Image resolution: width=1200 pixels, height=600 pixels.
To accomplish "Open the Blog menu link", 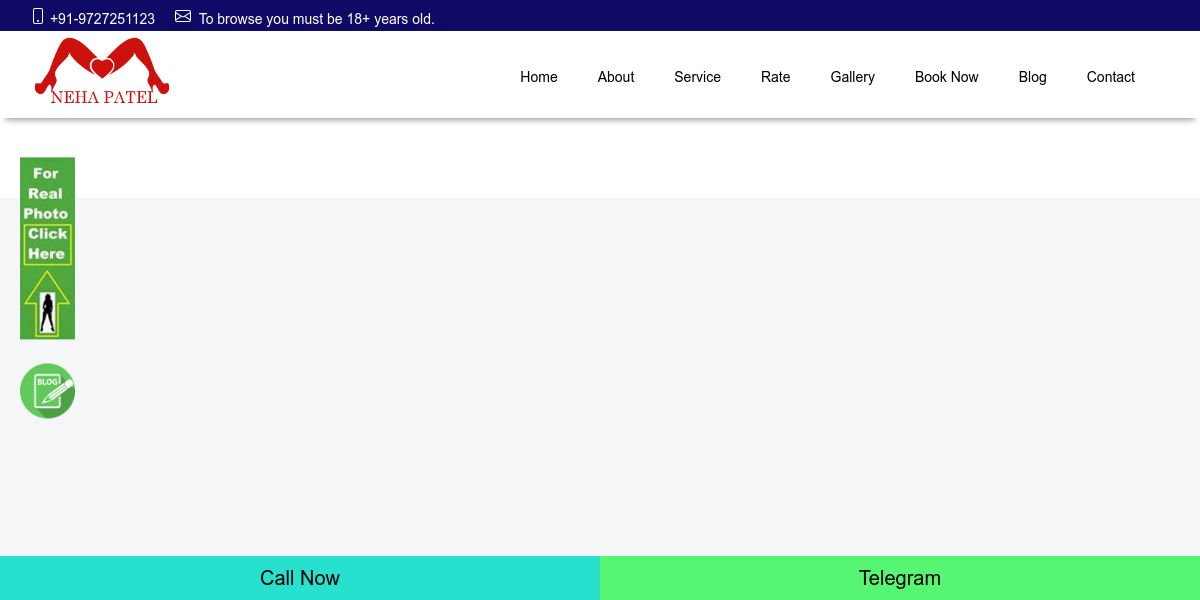I will (1033, 77).
